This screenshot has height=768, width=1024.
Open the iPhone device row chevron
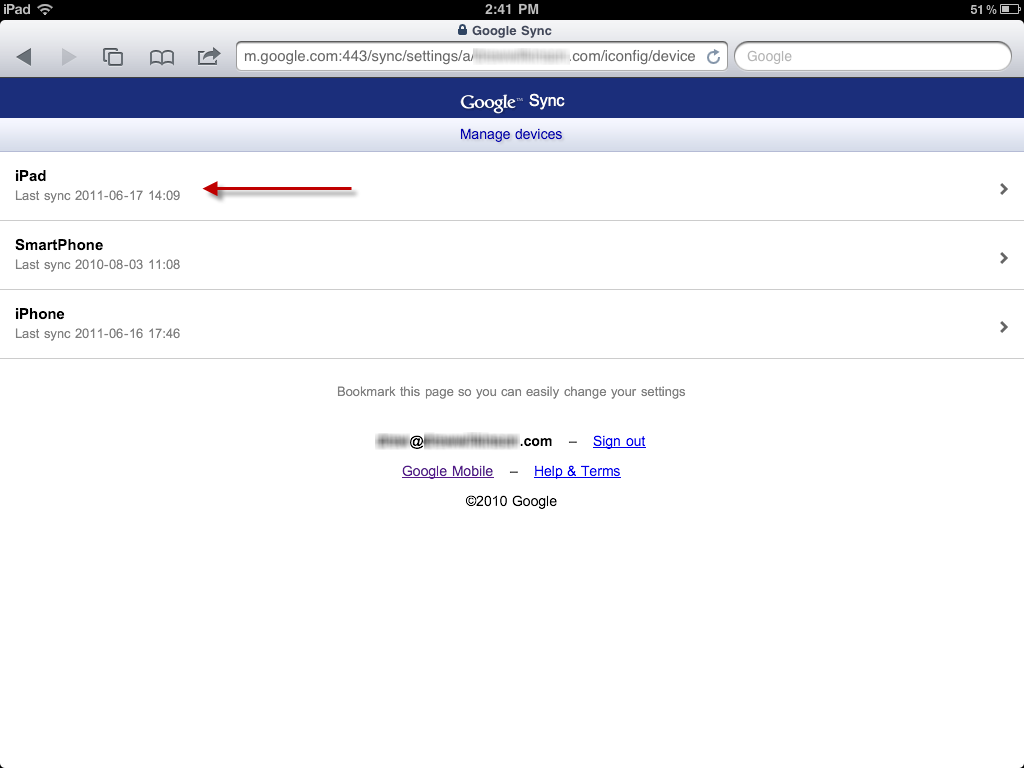coord(1004,327)
